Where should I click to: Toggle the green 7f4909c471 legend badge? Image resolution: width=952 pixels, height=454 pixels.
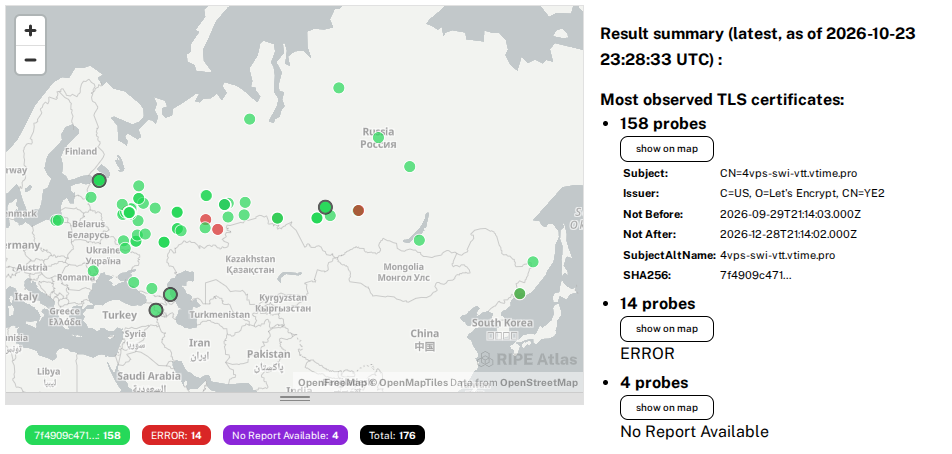tap(77, 435)
